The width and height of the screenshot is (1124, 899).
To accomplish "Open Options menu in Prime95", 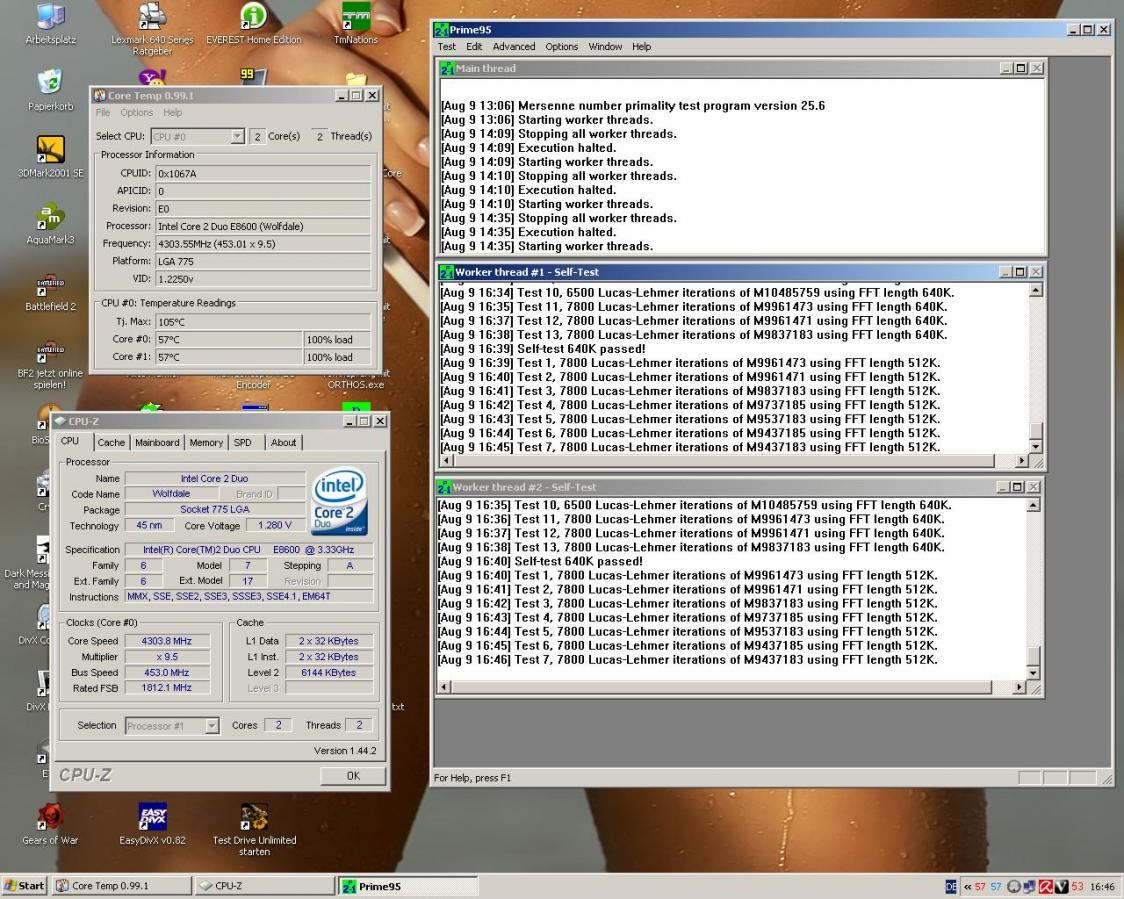I will click(561, 47).
